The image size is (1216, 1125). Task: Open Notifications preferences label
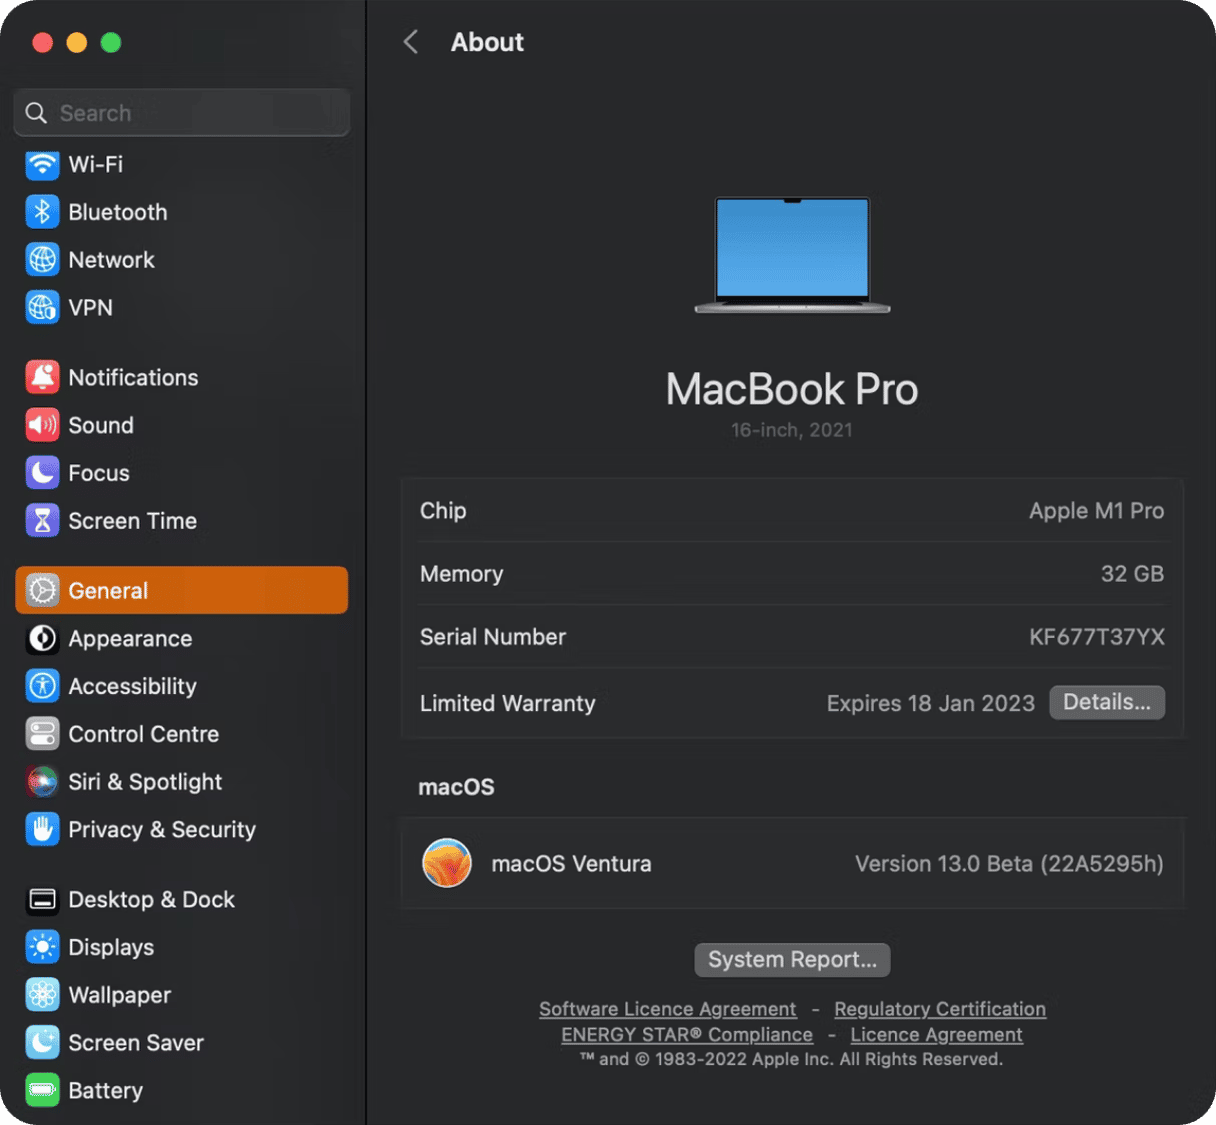[x=133, y=377]
